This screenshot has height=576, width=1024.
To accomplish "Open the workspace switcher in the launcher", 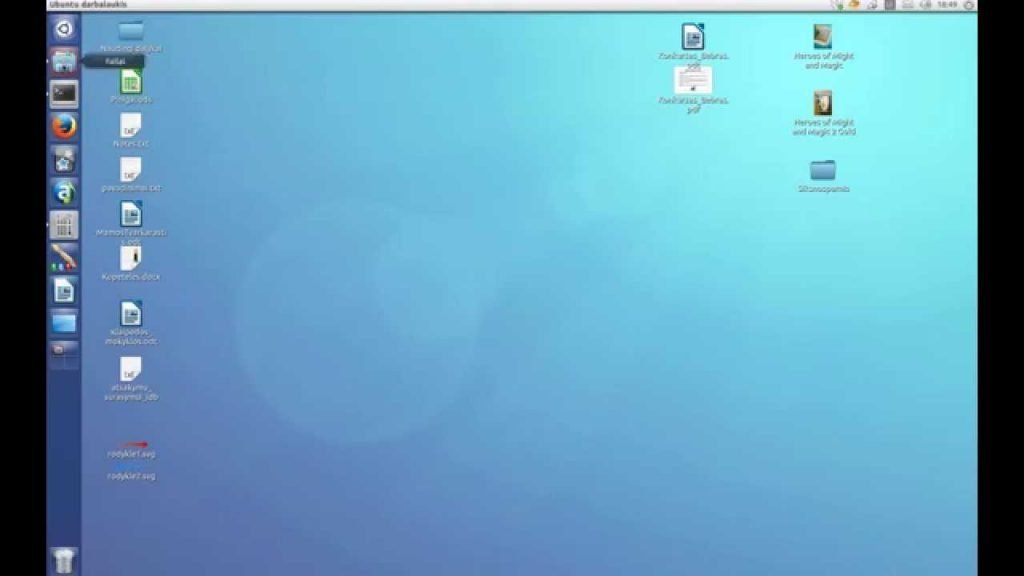I will [63, 355].
